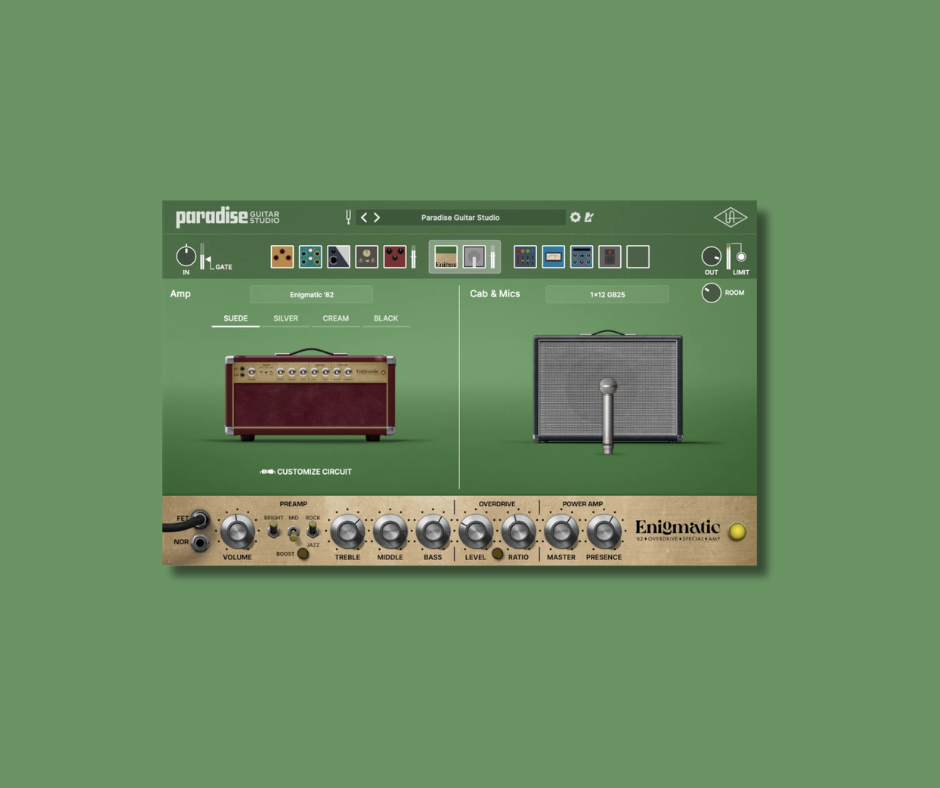This screenshot has width=940, height=788.
Task: Click the TREBLE knob
Action: (347, 531)
